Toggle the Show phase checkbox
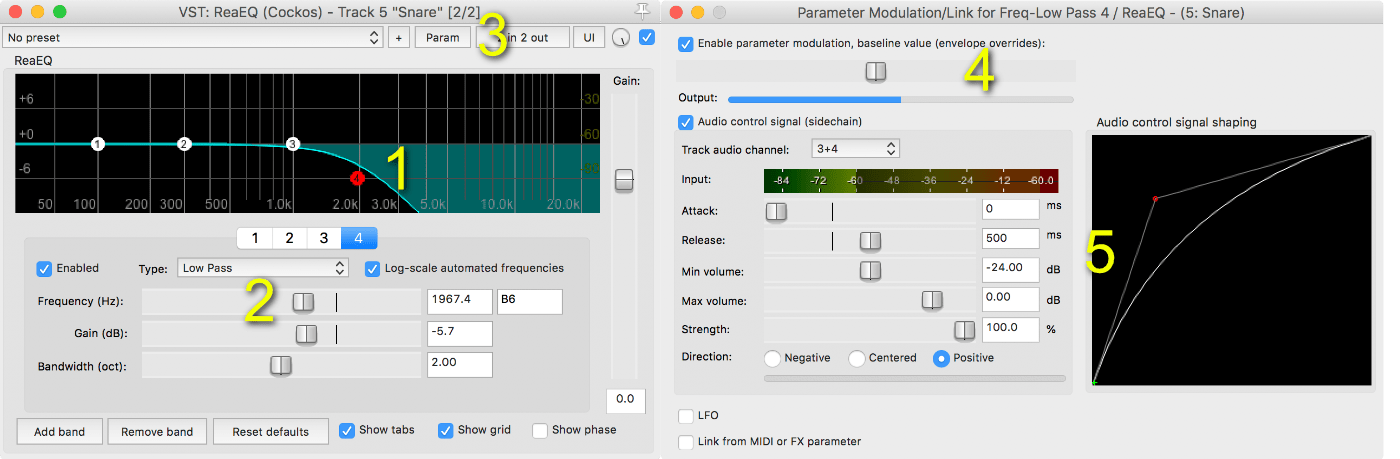Image resolution: width=1400 pixels, height=459 pixels. [x=540, y=430]
